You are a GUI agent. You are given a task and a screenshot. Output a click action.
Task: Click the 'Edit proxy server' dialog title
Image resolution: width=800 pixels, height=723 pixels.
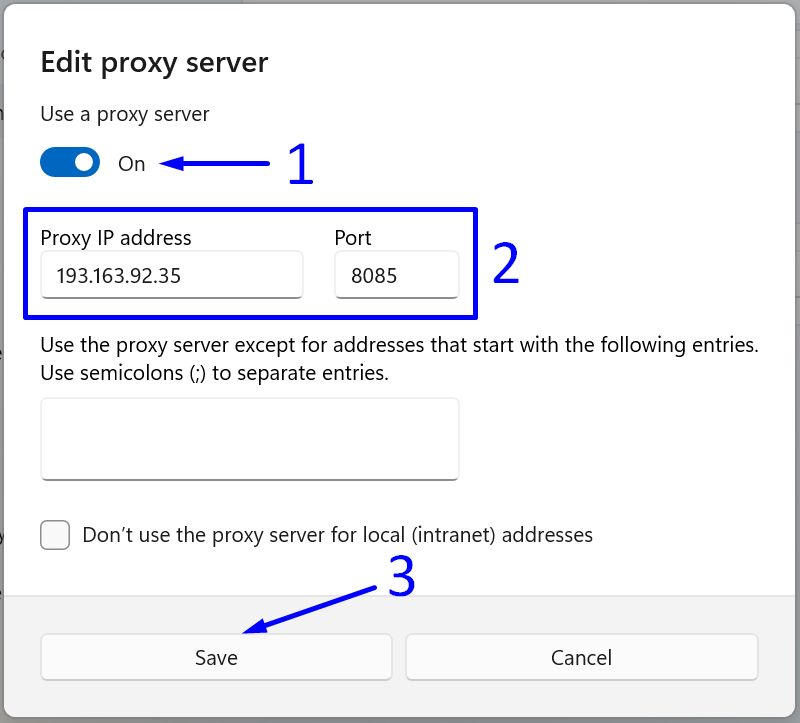(x=154, y=62)
